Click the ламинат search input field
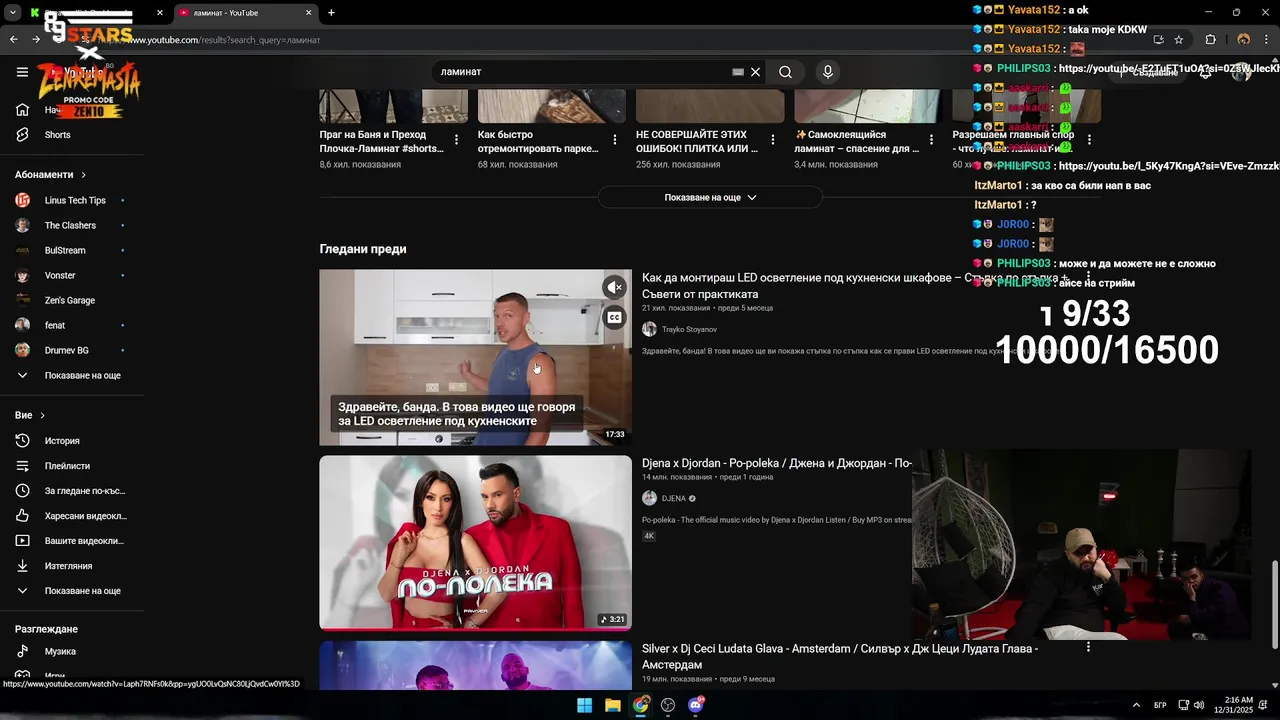The width and height of the screenshot is (1280, 720). (x=585, y=72)
